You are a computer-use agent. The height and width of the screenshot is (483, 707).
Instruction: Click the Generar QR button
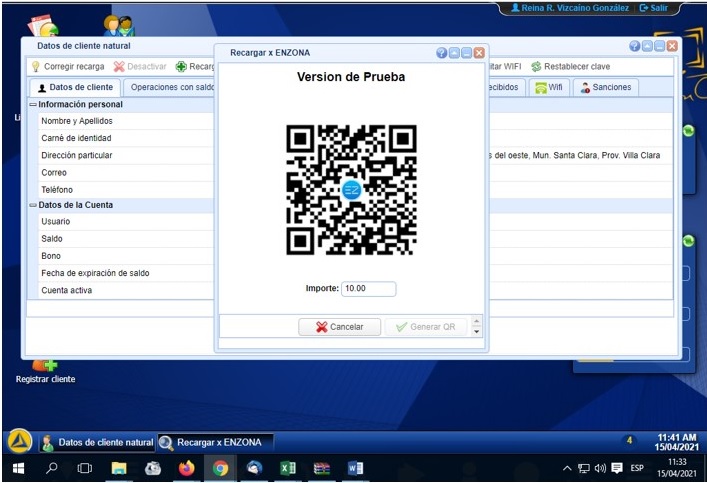426,327
